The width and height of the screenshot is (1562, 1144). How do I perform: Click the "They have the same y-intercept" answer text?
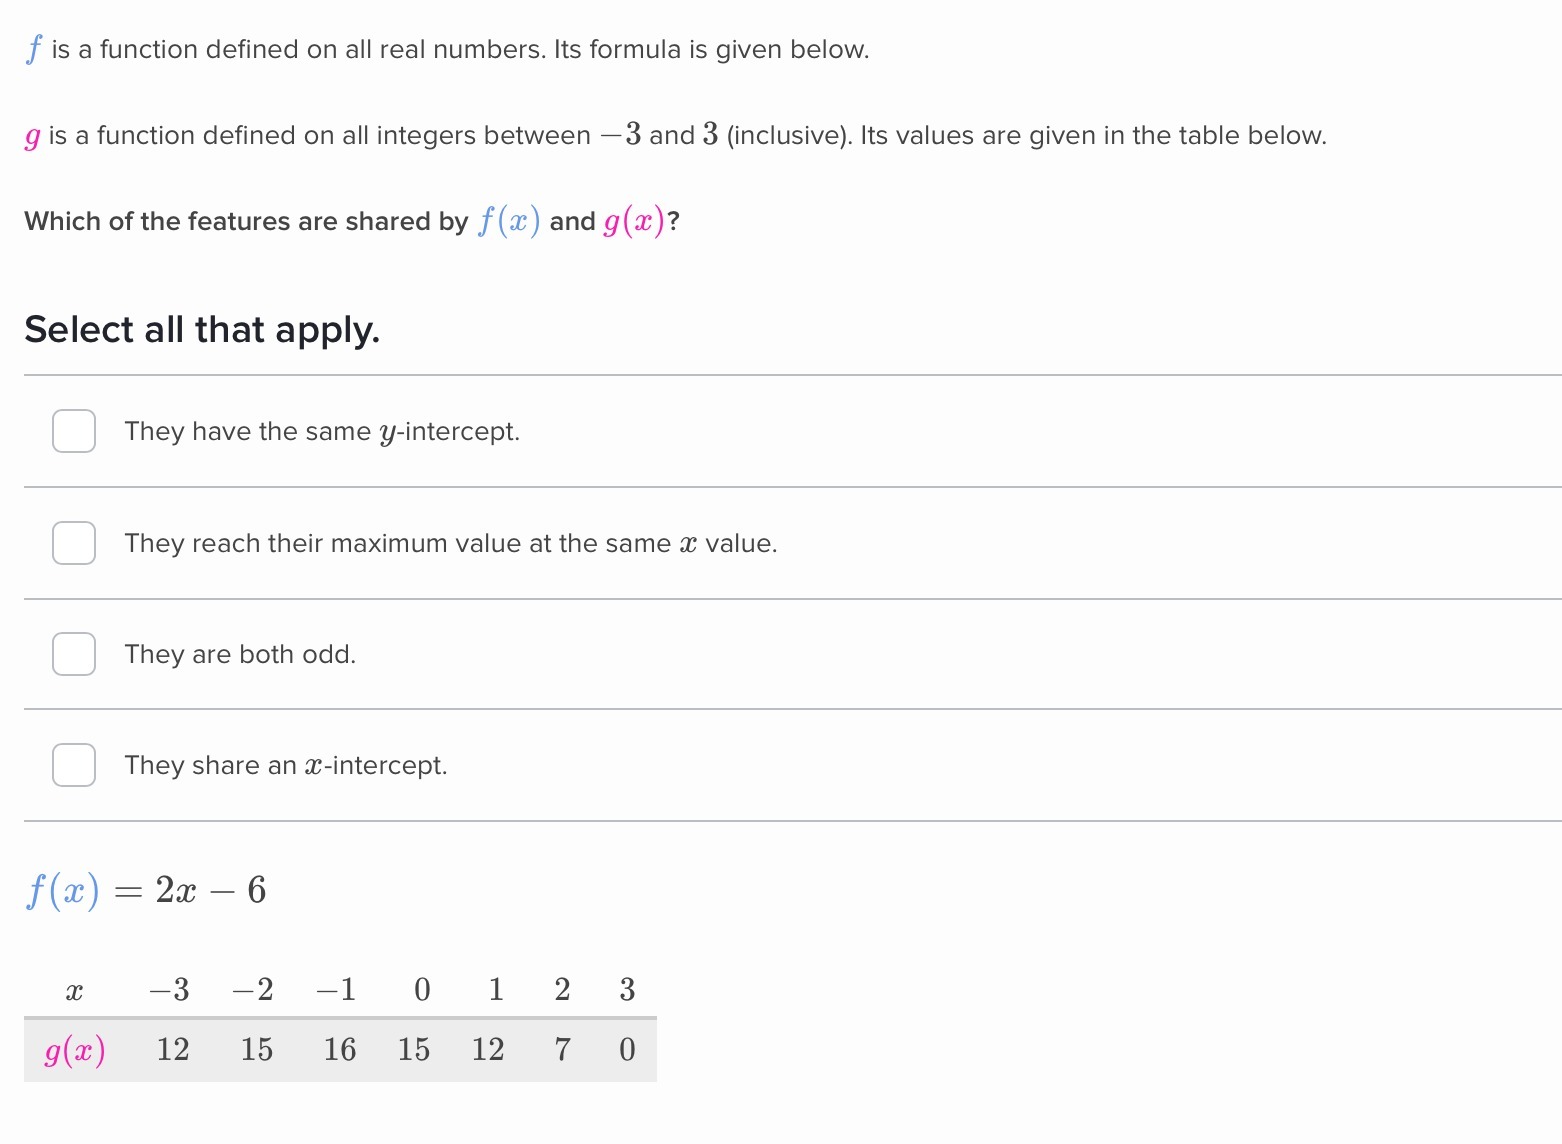(x=322, y=432)
